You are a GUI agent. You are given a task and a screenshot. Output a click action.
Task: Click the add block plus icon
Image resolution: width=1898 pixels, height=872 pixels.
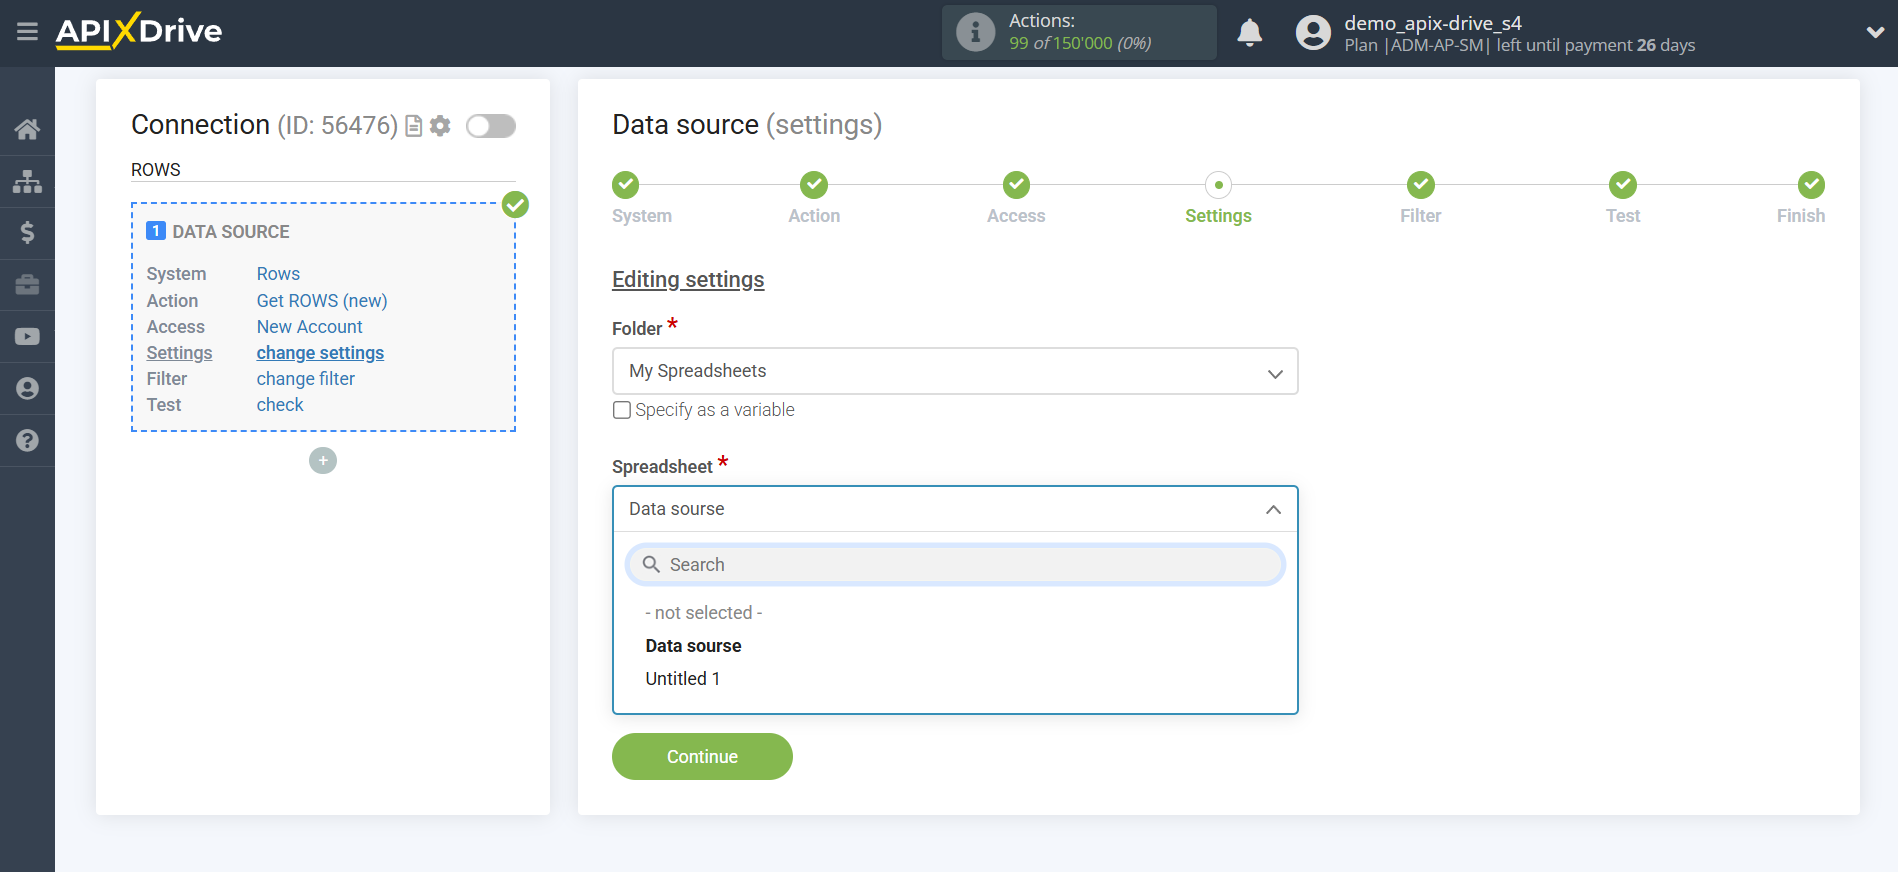tap(323, 461)
